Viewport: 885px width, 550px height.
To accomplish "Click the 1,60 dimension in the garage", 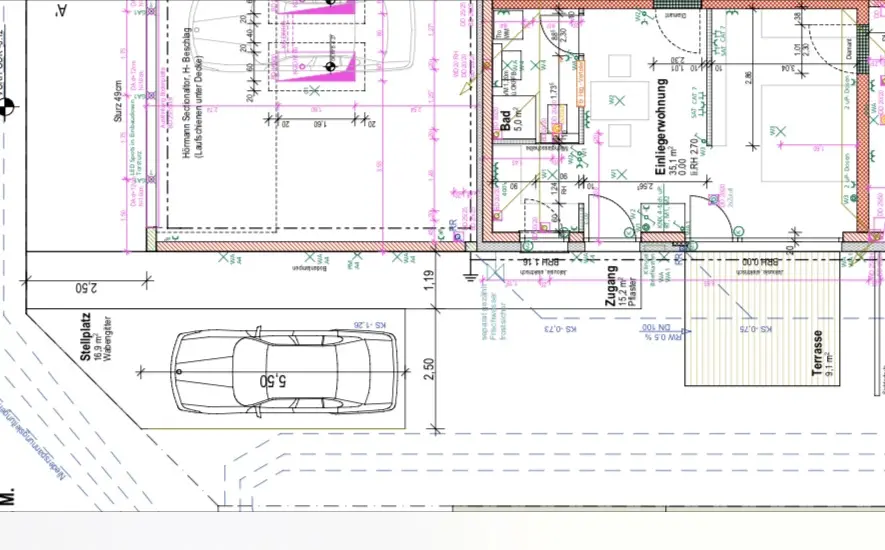I will click(316, 126).
